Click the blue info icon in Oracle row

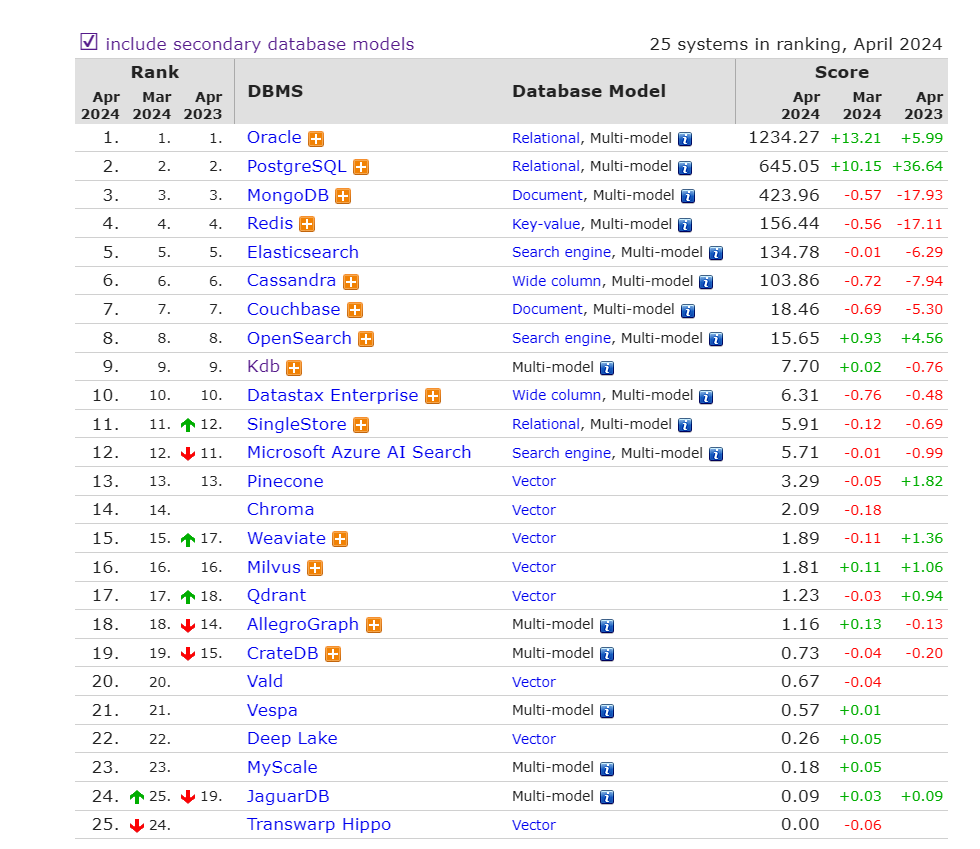[x=685, y=139]
